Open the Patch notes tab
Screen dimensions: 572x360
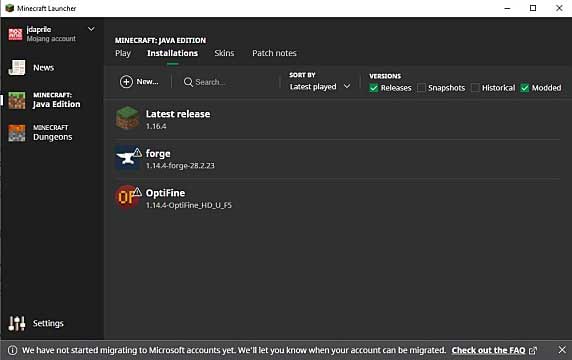[x=274, y=53]
